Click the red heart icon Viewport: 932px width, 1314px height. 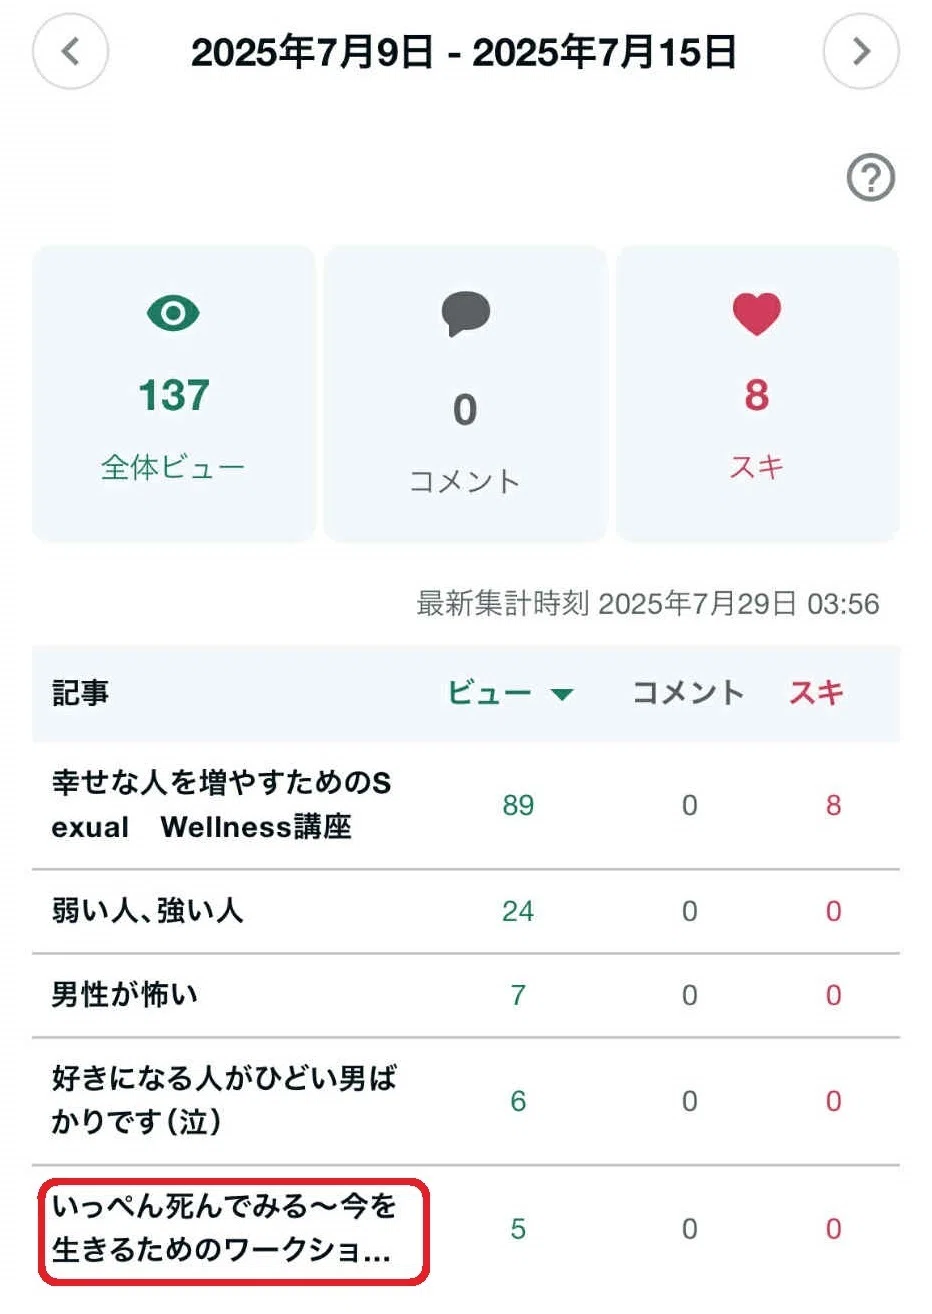756,314
